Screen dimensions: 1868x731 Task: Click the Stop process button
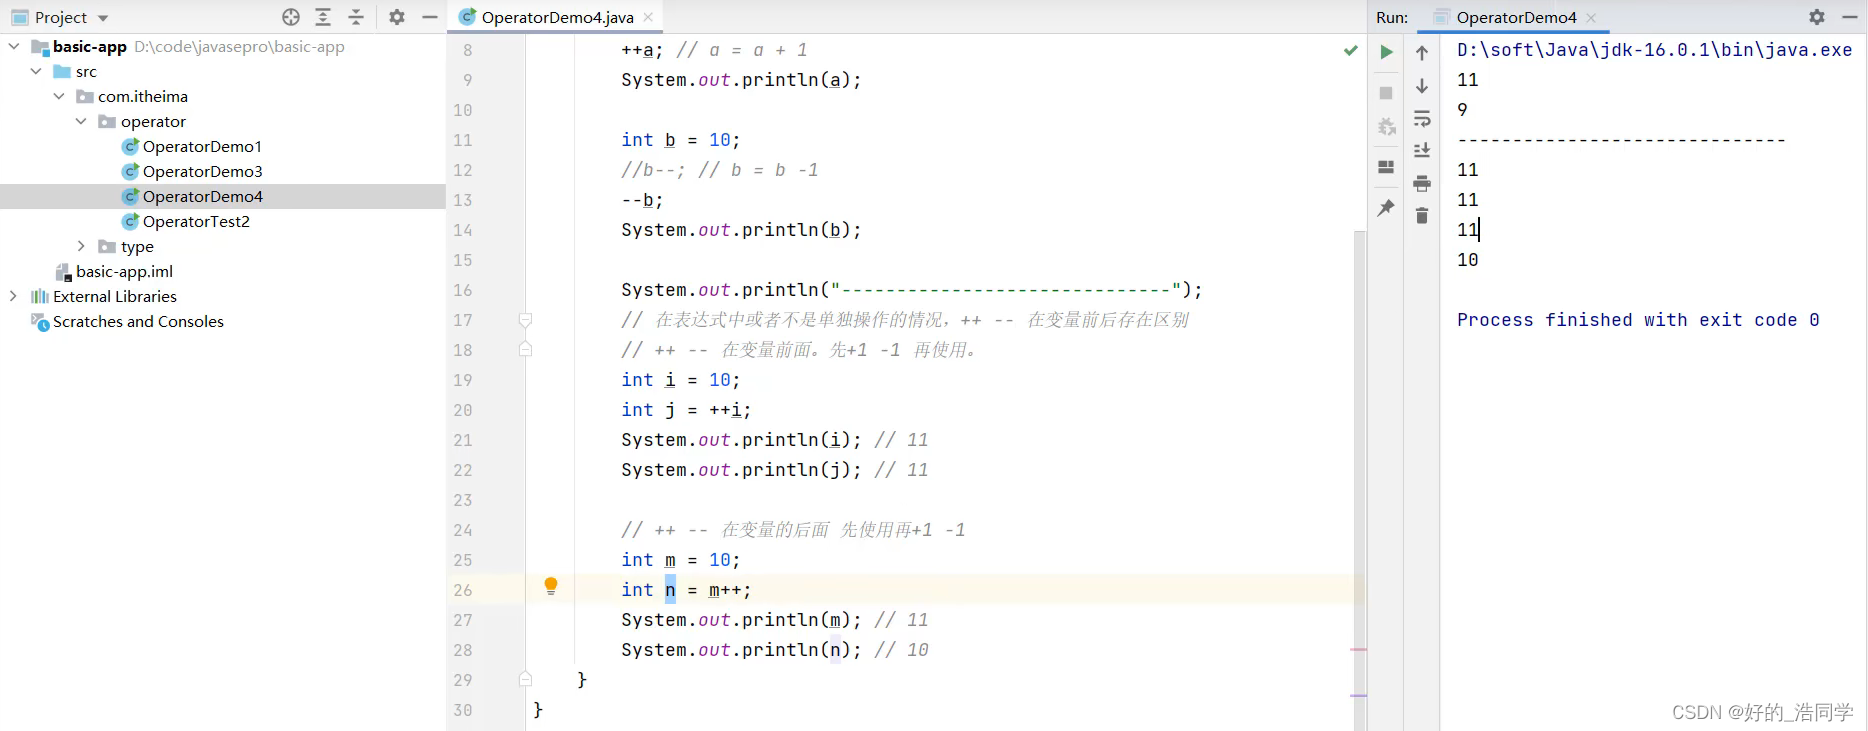pyautogui.click(x=1386, y=93)
